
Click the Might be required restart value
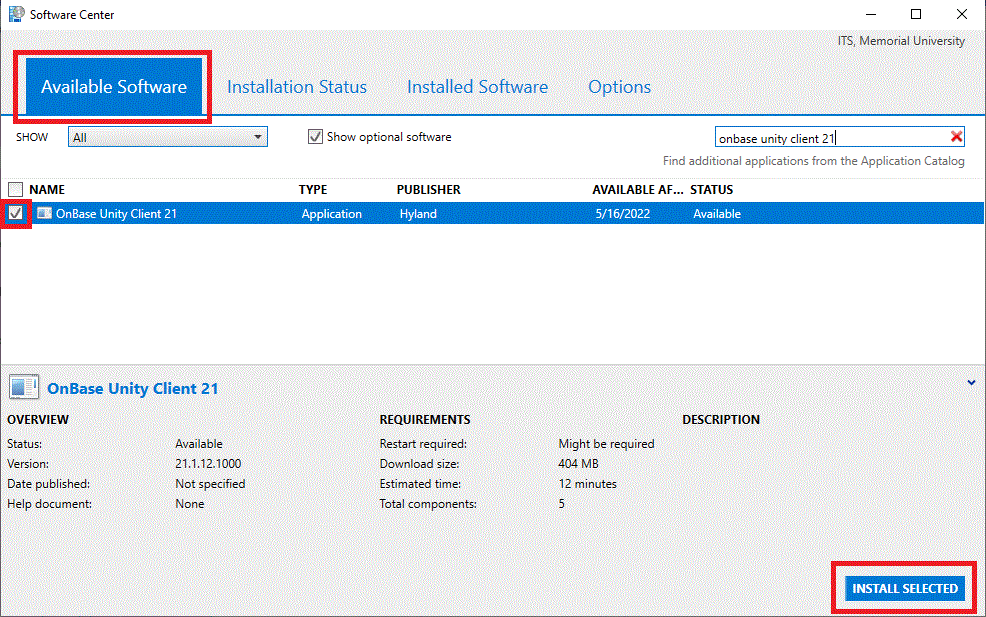(606, 443)
